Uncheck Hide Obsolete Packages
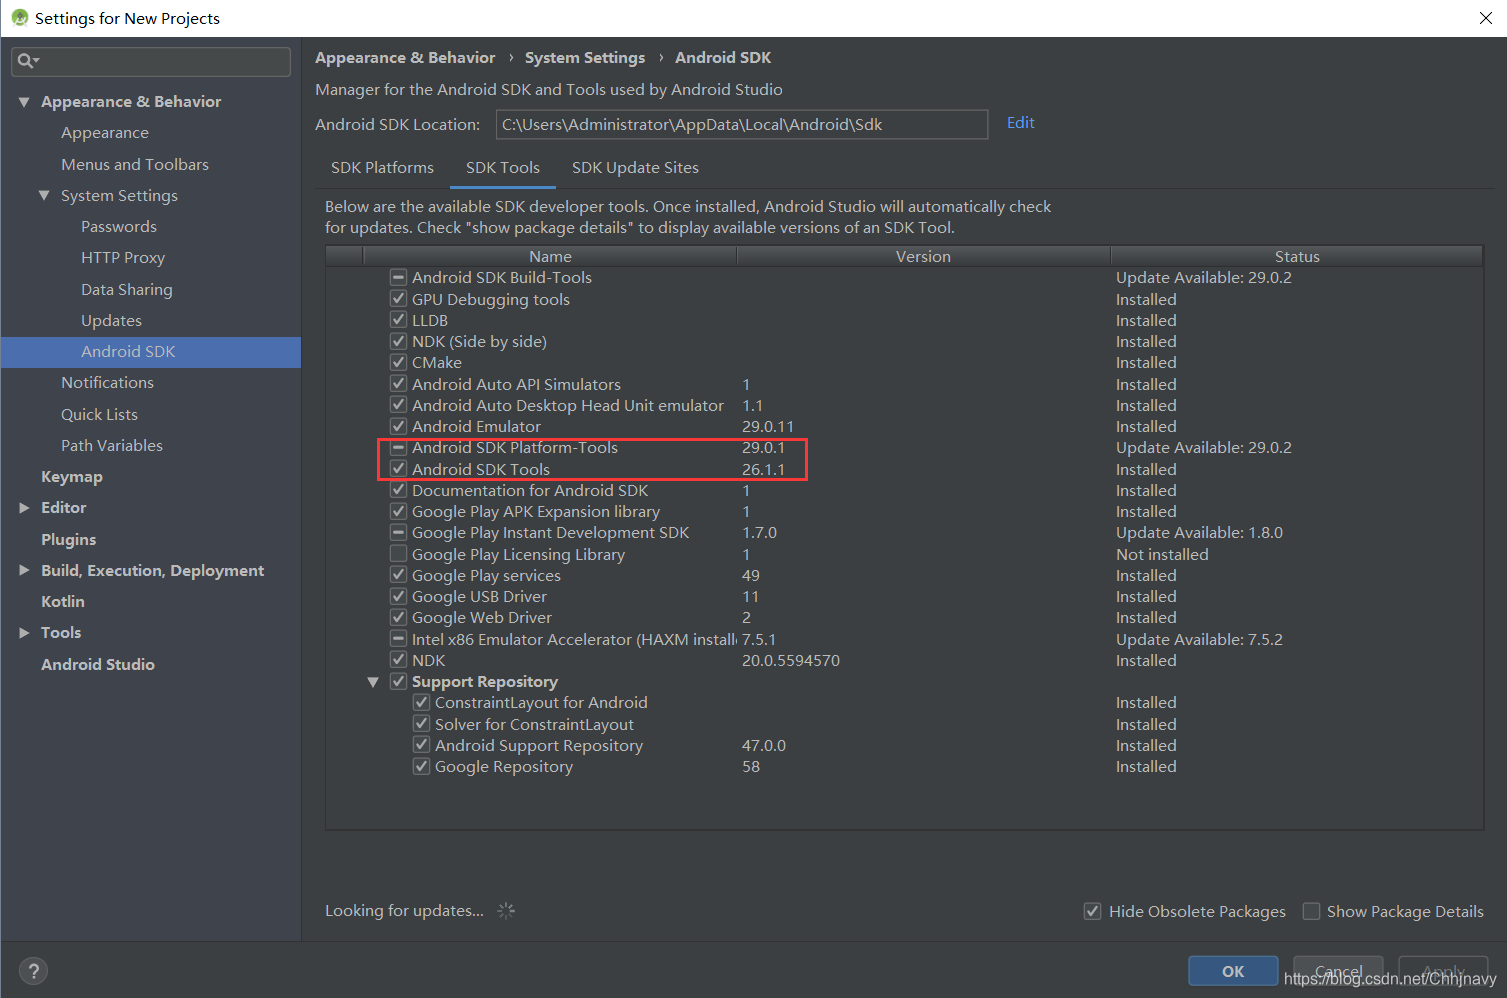 (x=1093, y=911)
